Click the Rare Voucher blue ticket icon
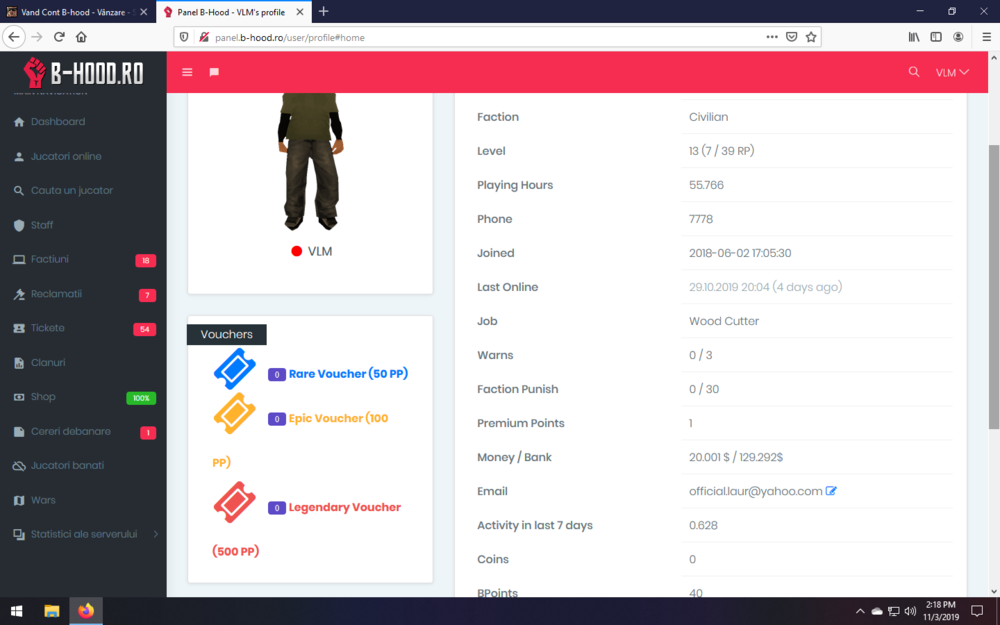 pyautogui.click(x=235, y=369)
